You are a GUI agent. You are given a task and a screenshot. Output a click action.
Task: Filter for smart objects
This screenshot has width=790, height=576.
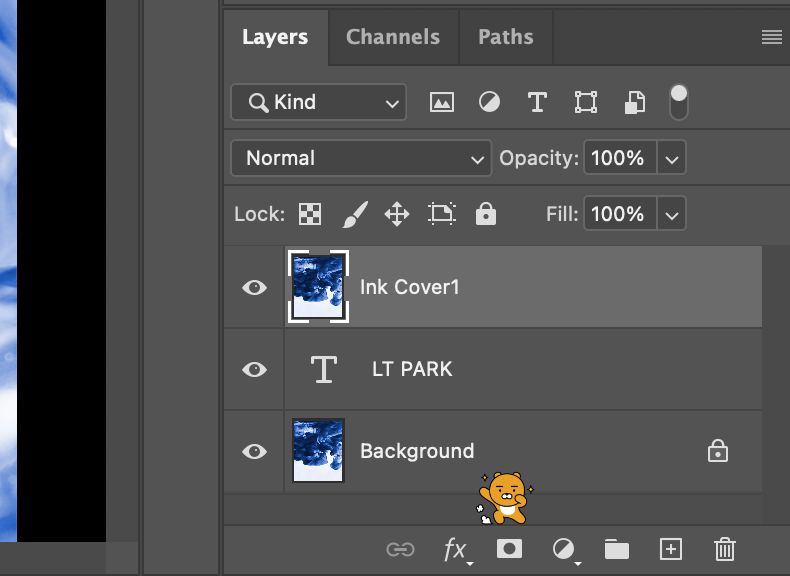point(635,102)
